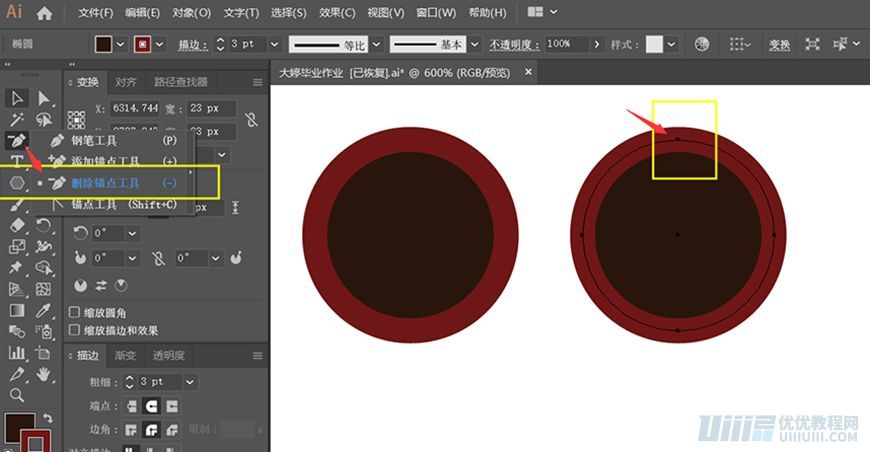This screenshot has width=870, height=452.
Task: Select the Scale tool
Action: click(17, 246)
